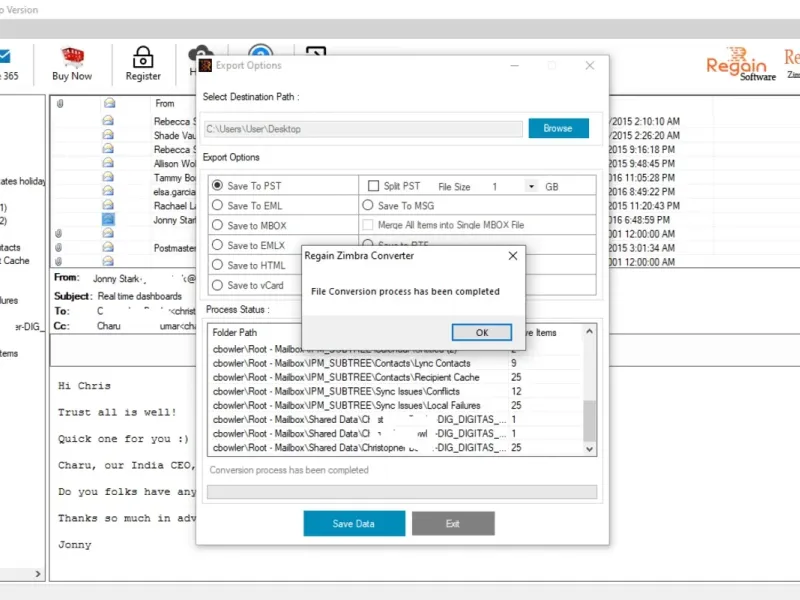Click the Save Data button
The image size is (800, 600).
[x=354, y=523]
